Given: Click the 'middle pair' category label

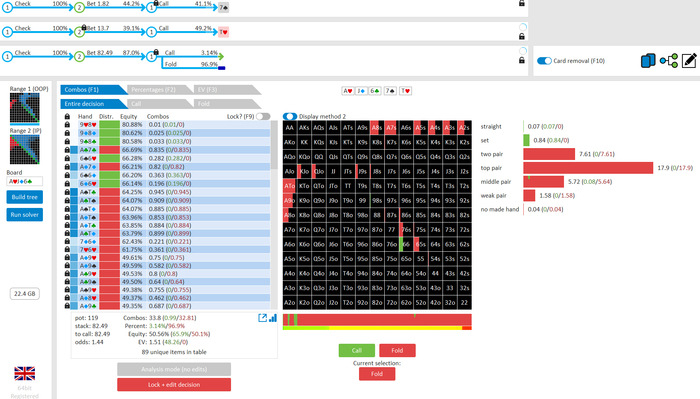Looking at the screenshot, I should [496, 182].
